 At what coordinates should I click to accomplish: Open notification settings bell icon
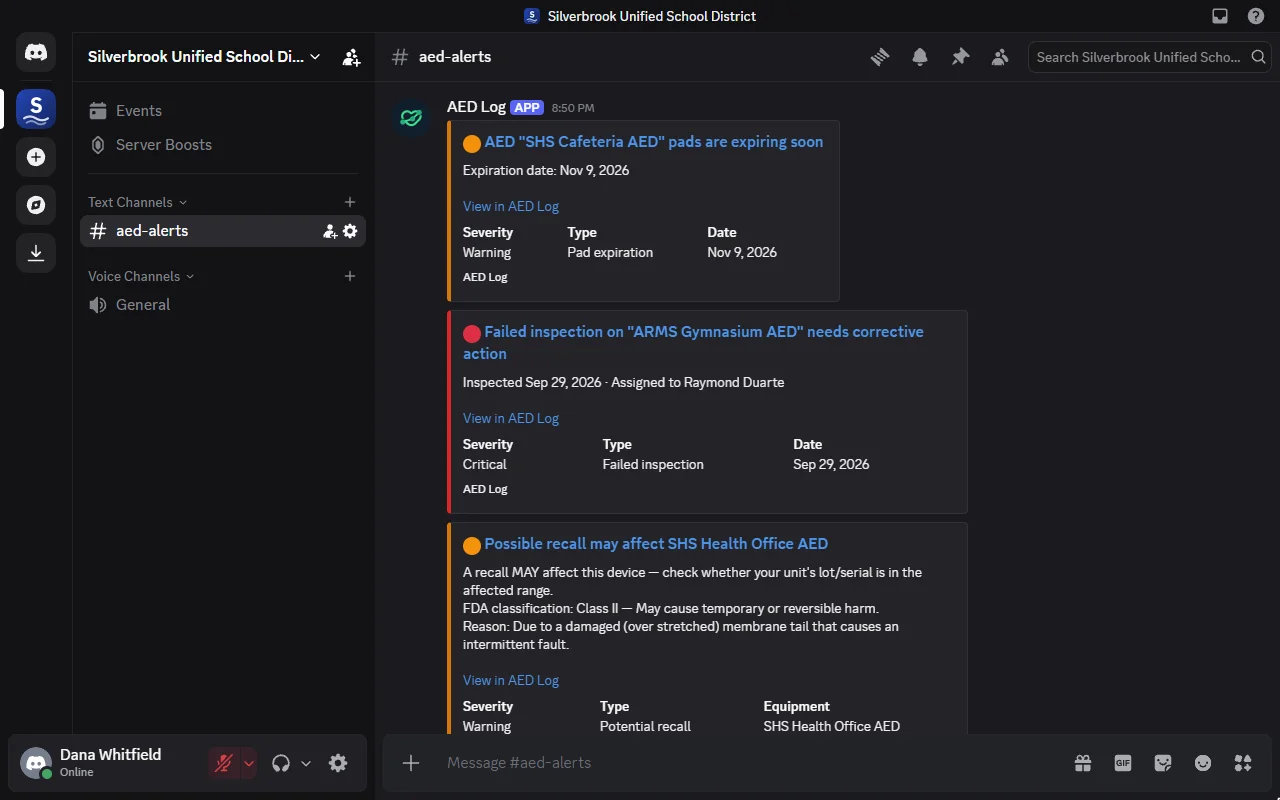coord(920,57)
